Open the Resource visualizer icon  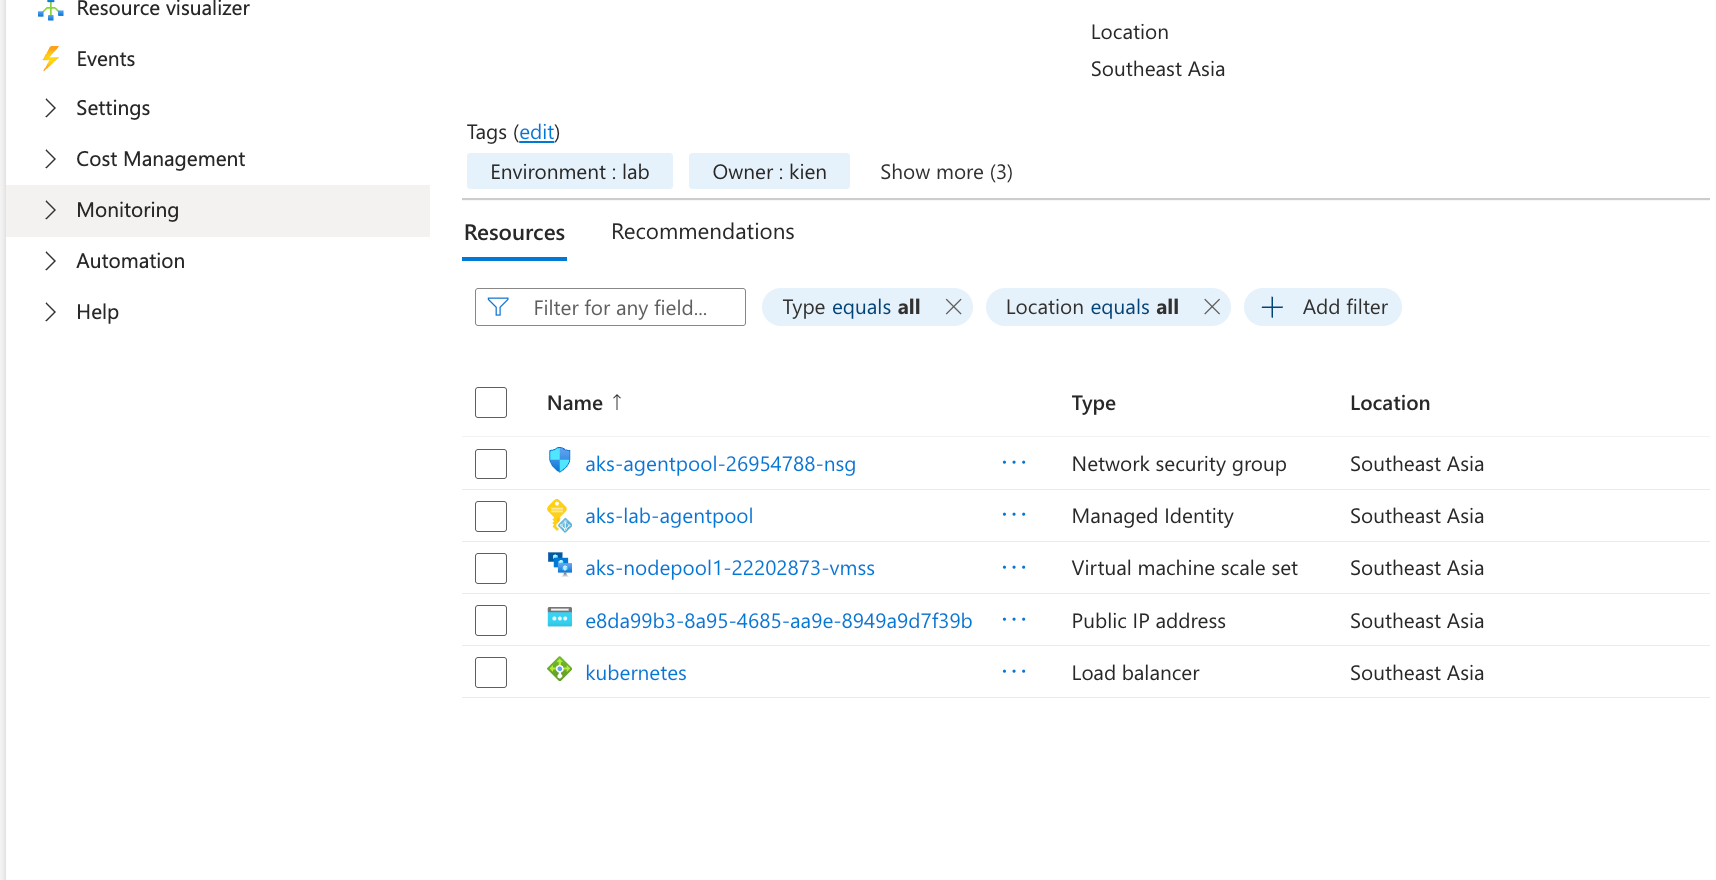[50, 9]
